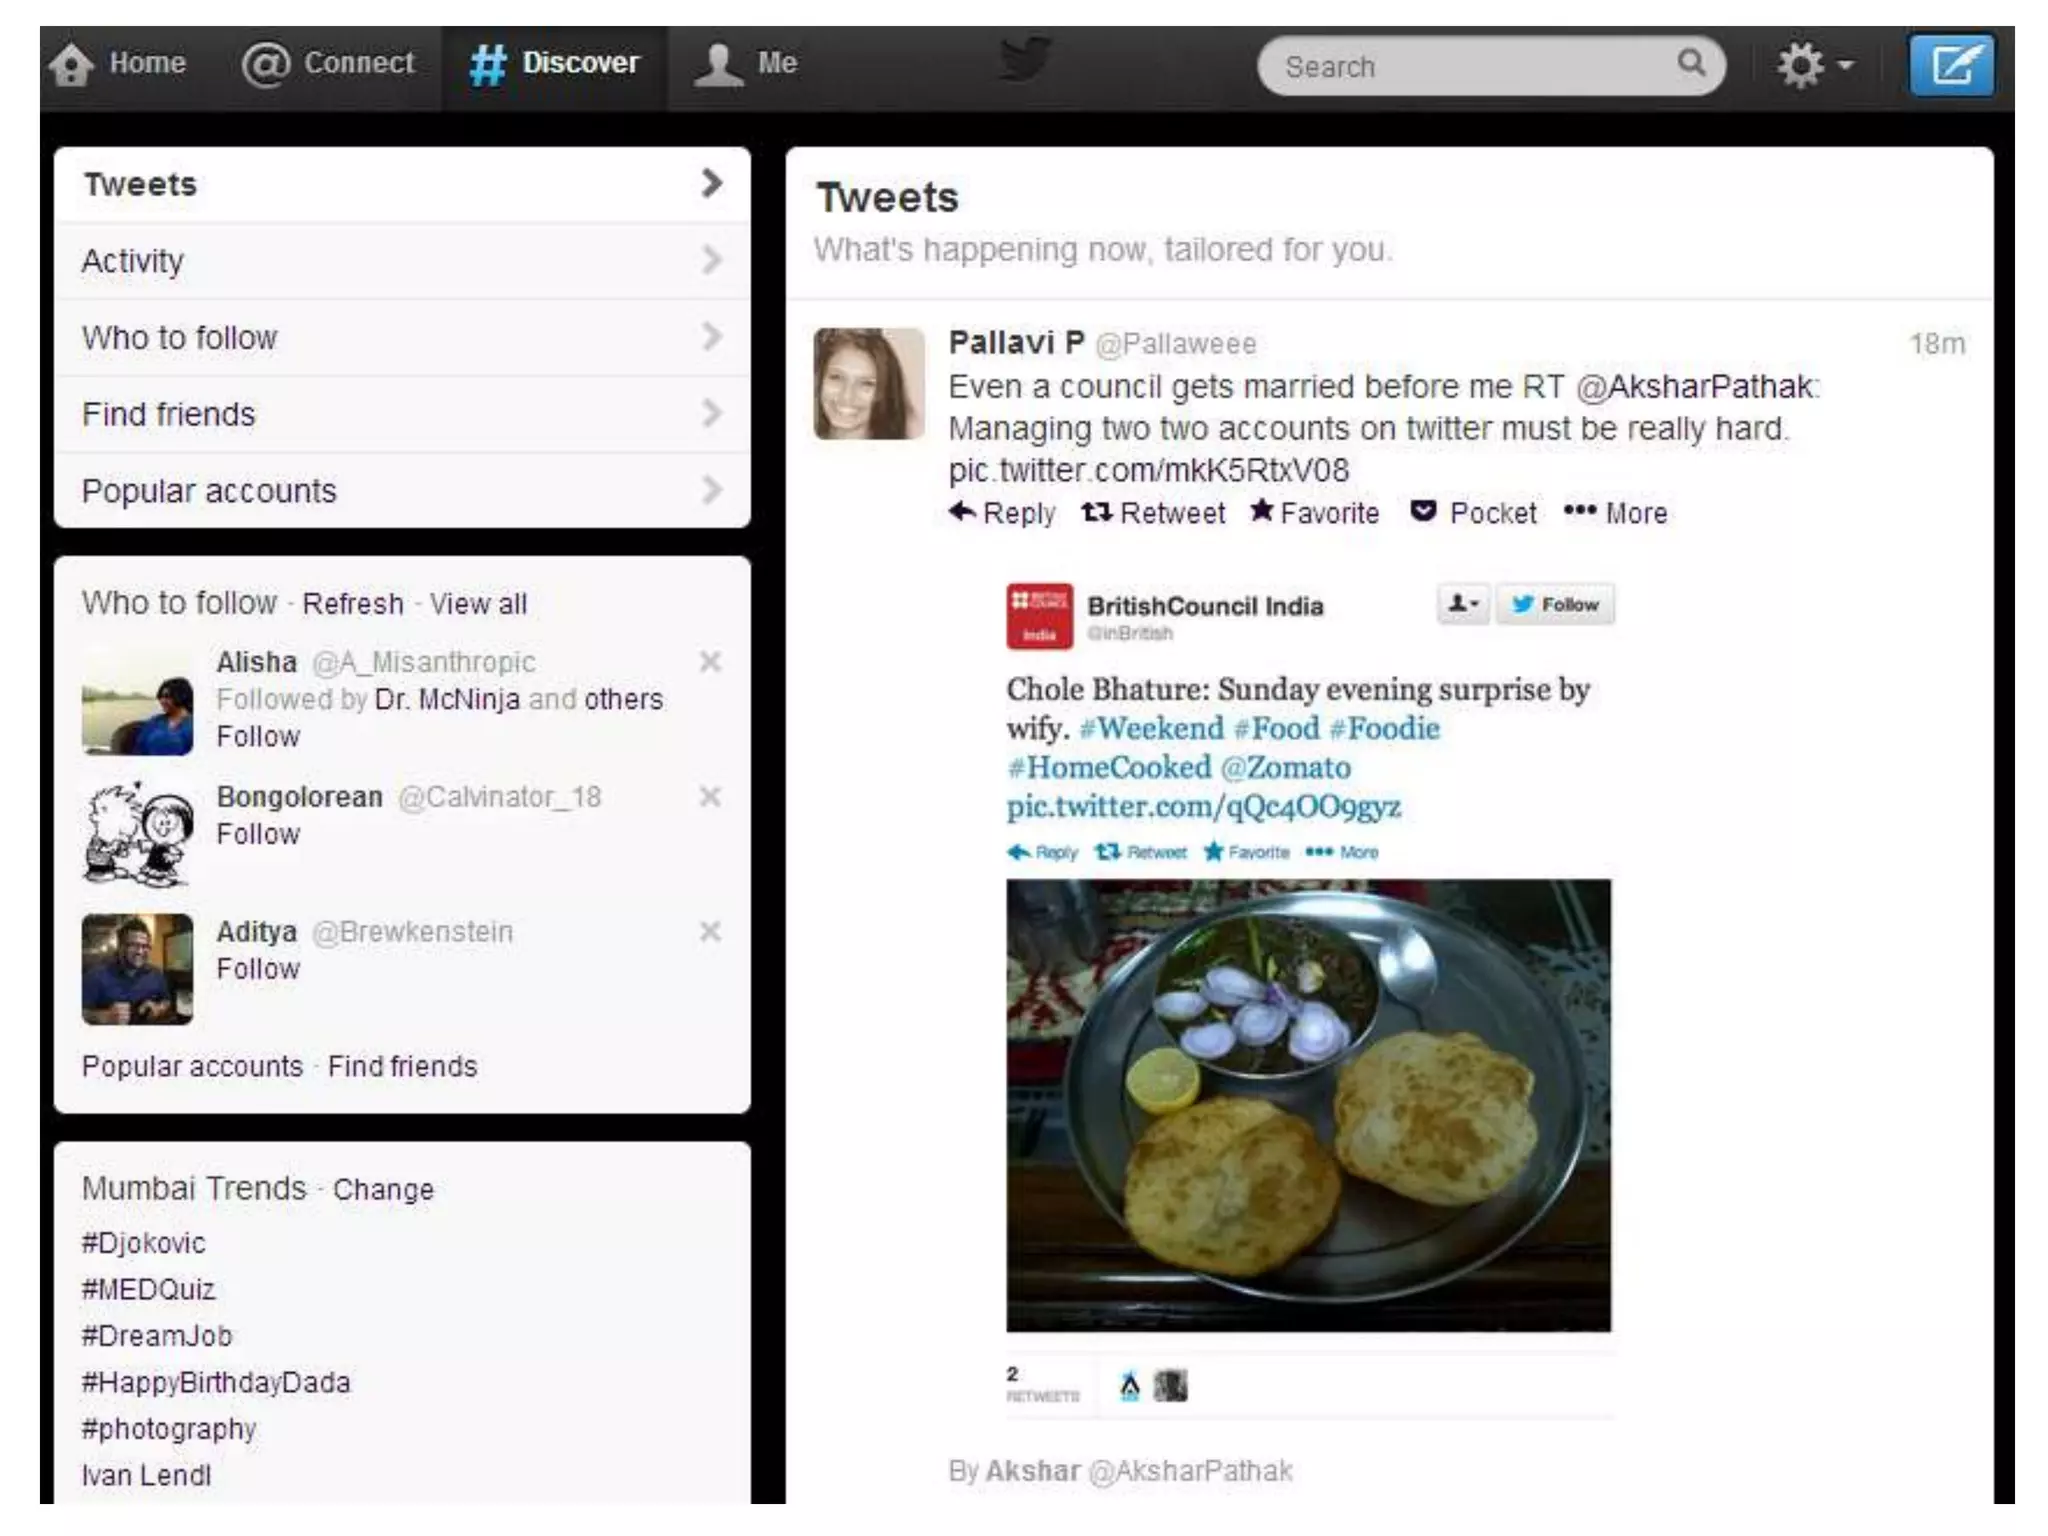Switch to the Connect tab
The width and height of the screenshot is (2048, 1536).
(x=329, y=63)
